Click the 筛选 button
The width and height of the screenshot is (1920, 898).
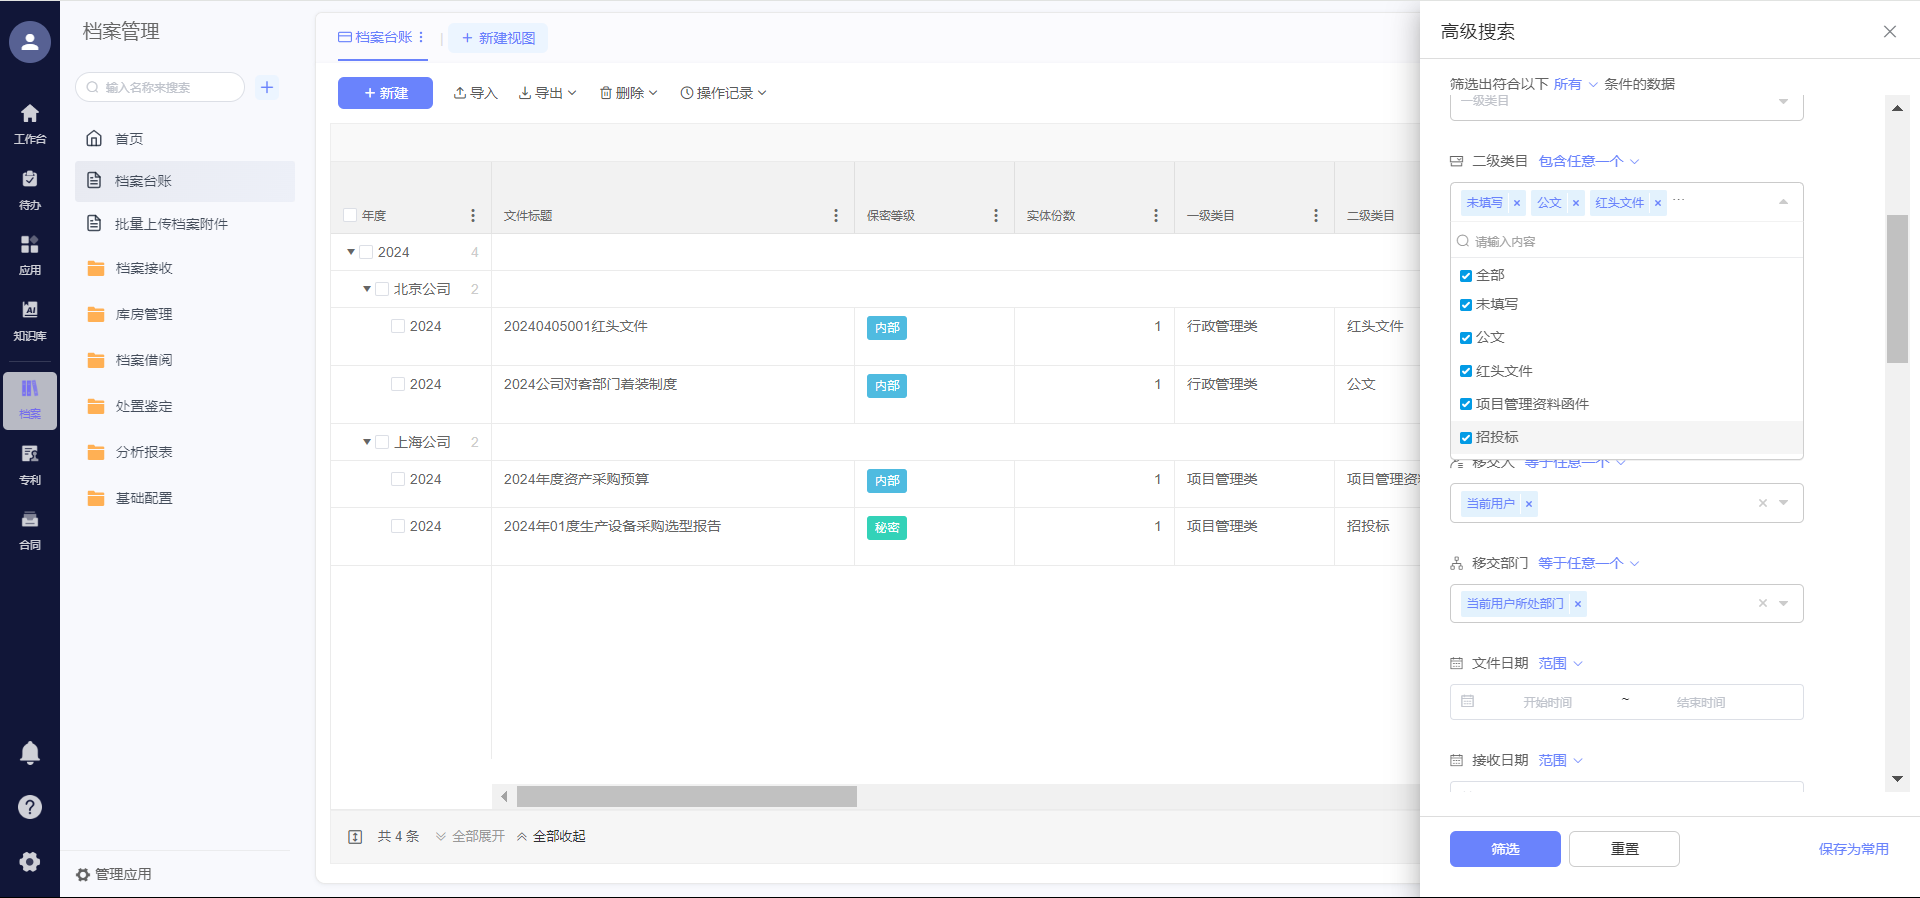[1504, 849]
